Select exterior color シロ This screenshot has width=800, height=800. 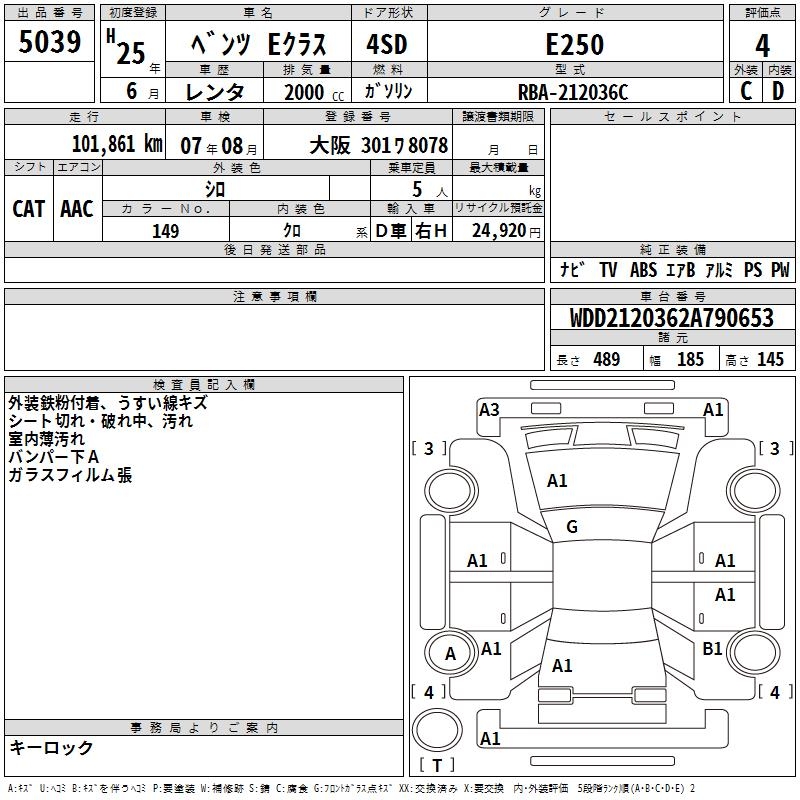click(215, 189)
